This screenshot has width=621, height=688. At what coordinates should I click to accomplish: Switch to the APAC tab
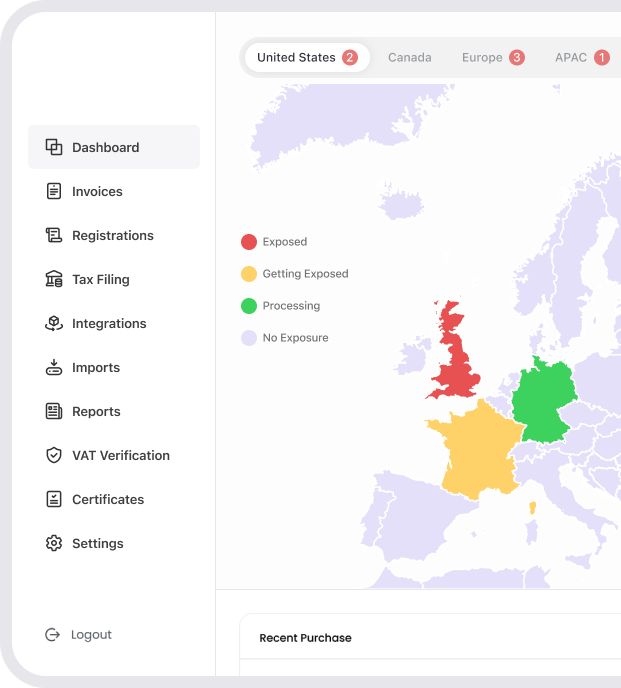582,57
